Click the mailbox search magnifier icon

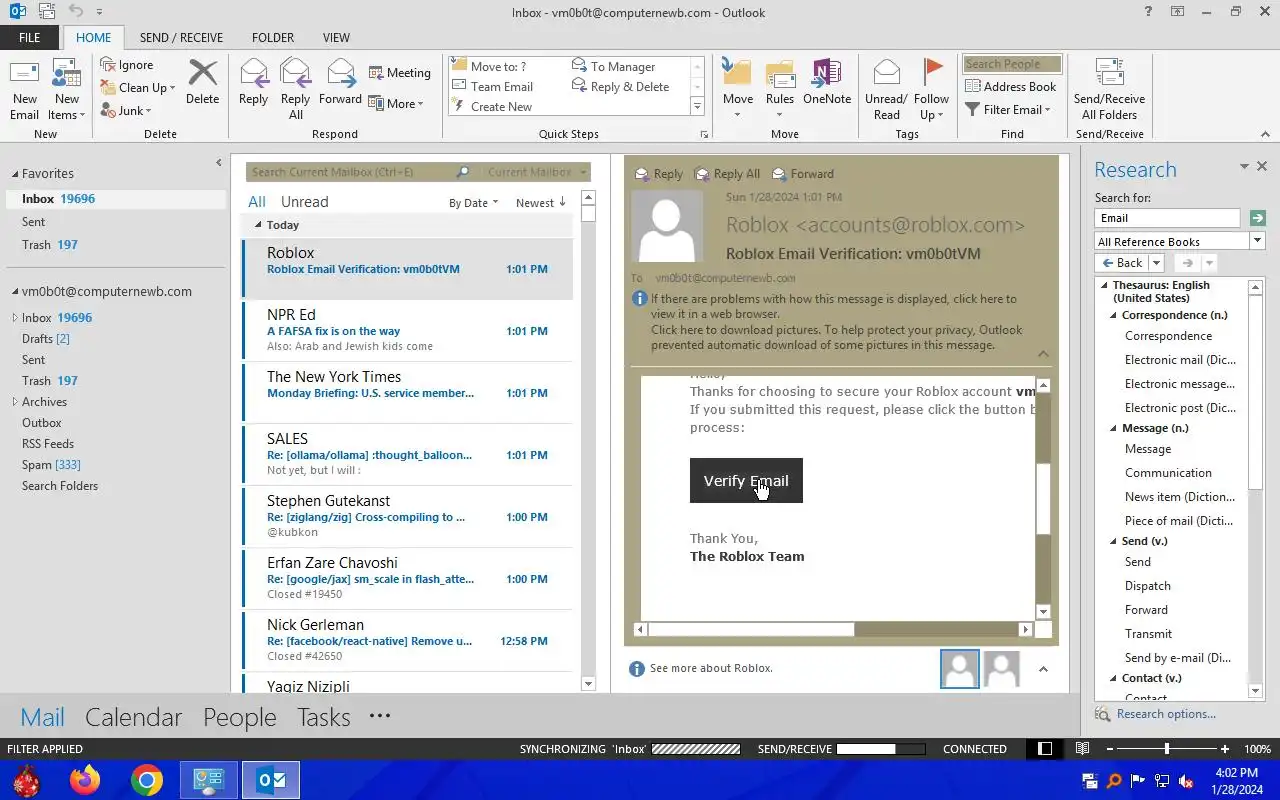point(462,172)
